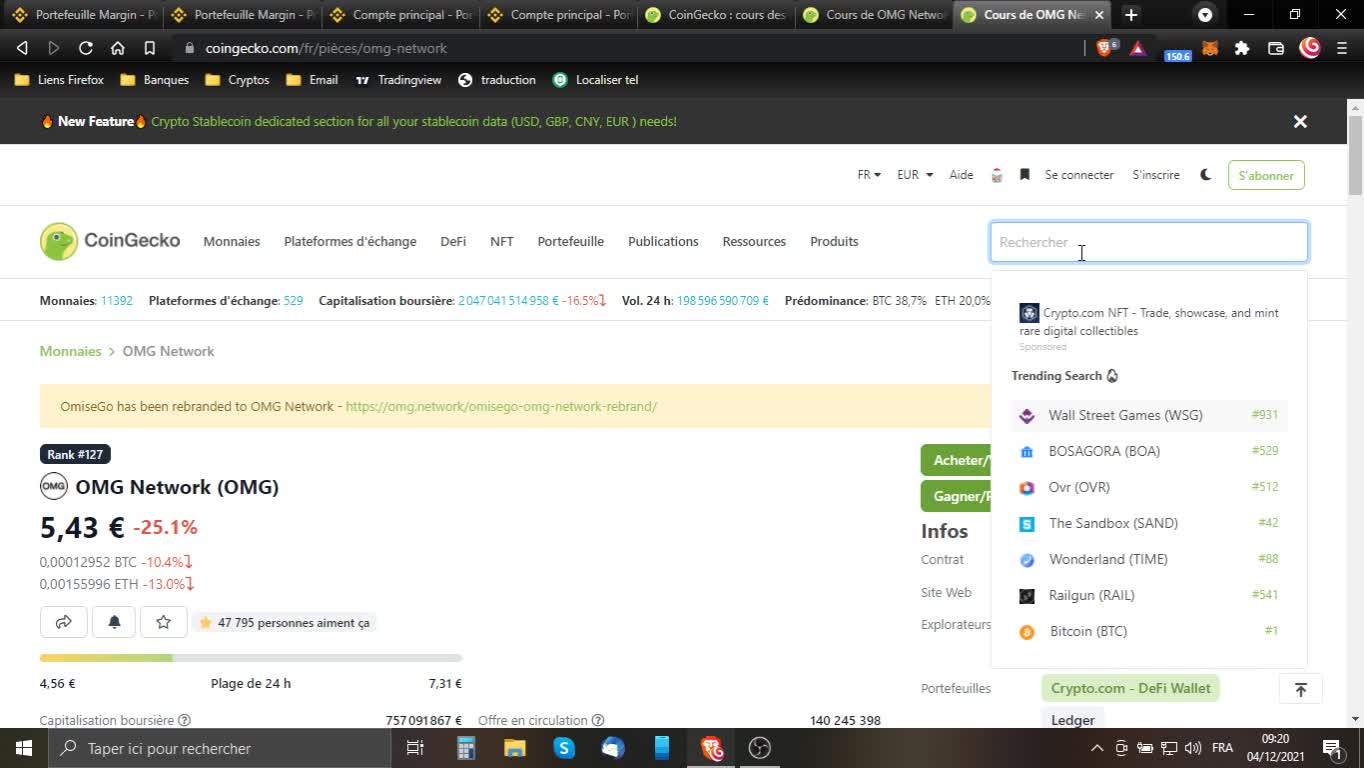Click the market cap help question icon
The image size is (1364, 768).
coord(184,720)
